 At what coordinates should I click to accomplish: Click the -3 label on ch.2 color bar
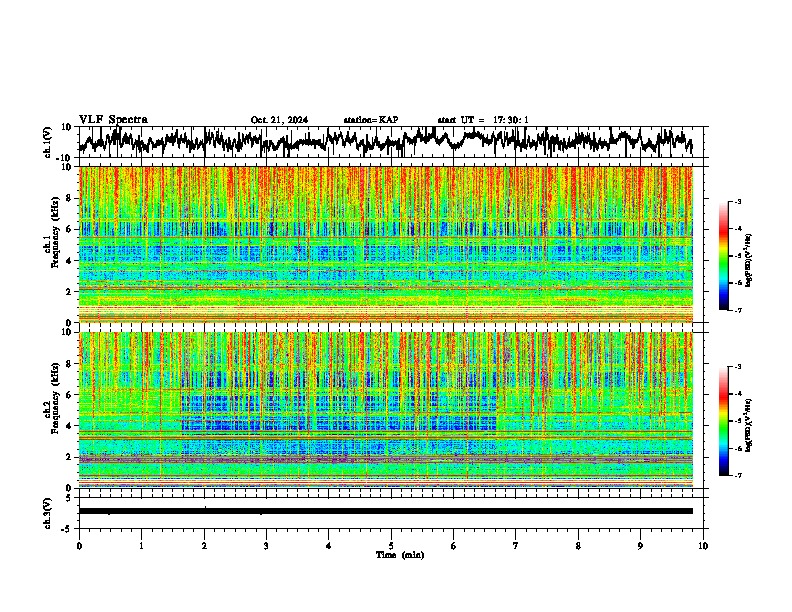click(737, 367)
